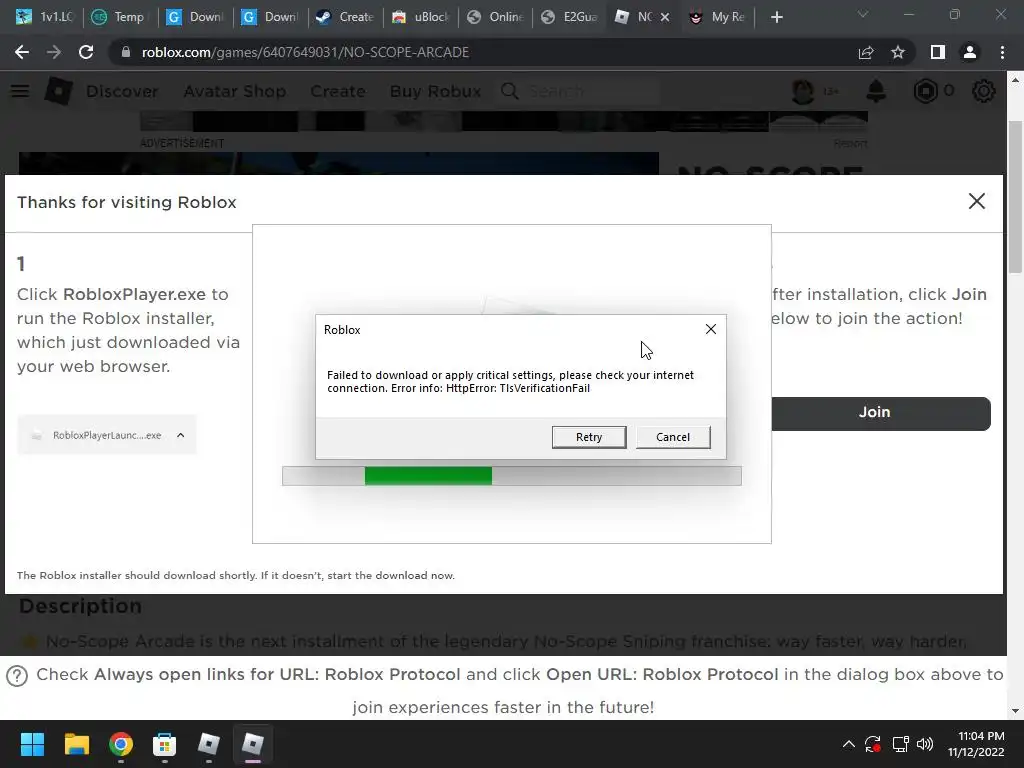Open File Explorer from the taskbar
This screenshot has height=768, width=1024.
[x=76, y=744]
